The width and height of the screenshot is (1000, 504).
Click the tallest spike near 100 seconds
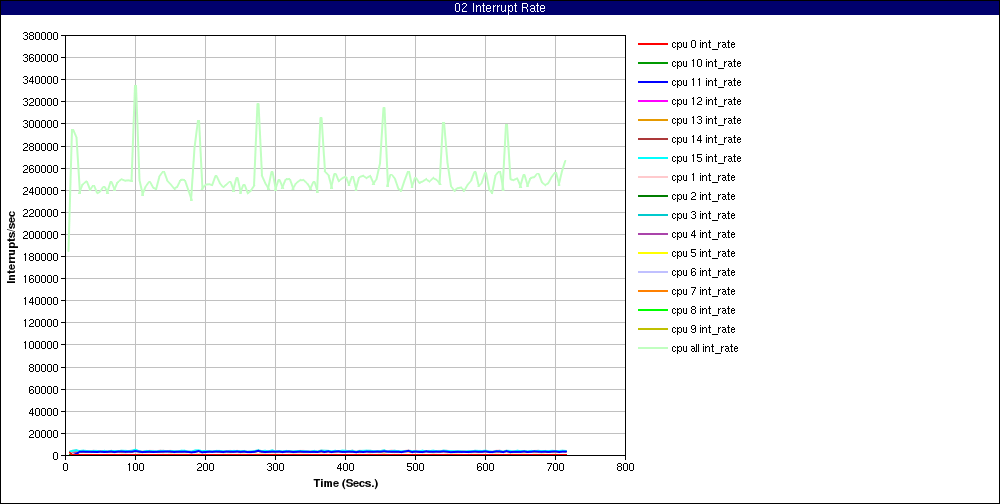135,85
